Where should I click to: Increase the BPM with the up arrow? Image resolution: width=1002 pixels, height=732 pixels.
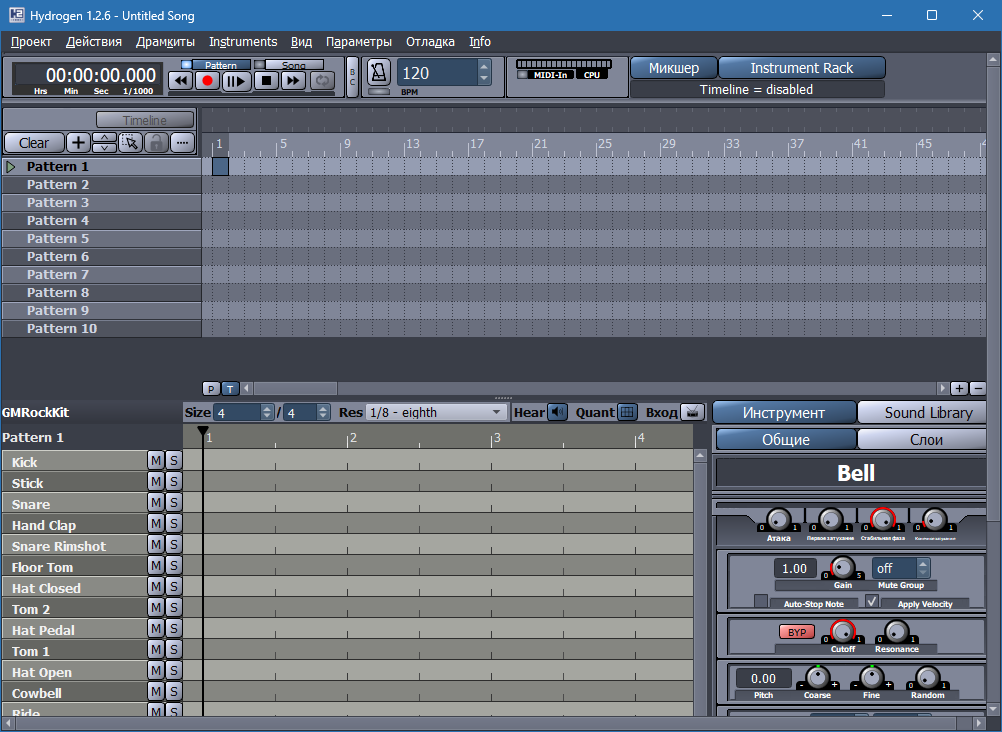[484, 66]
